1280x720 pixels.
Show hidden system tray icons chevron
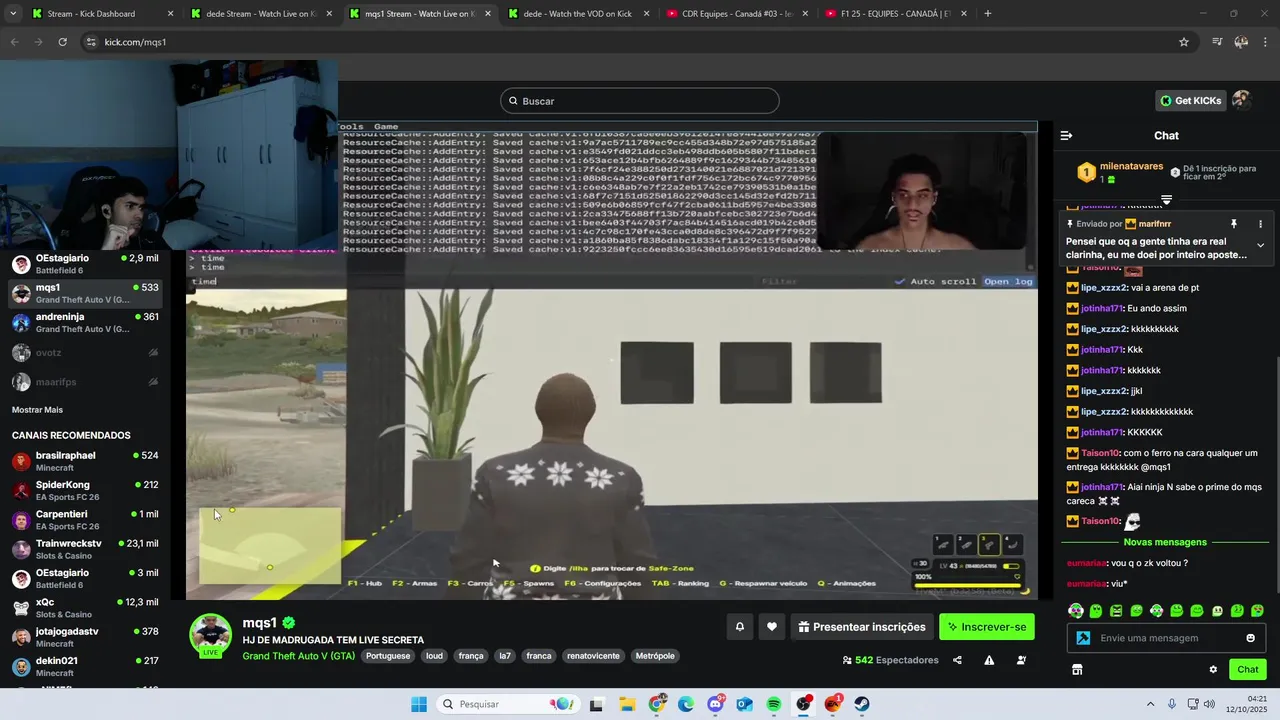(x=1150, y=704)
